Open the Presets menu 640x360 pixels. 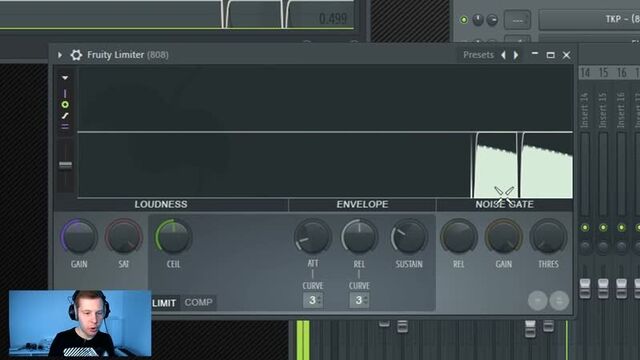click(x=478, y=55)
